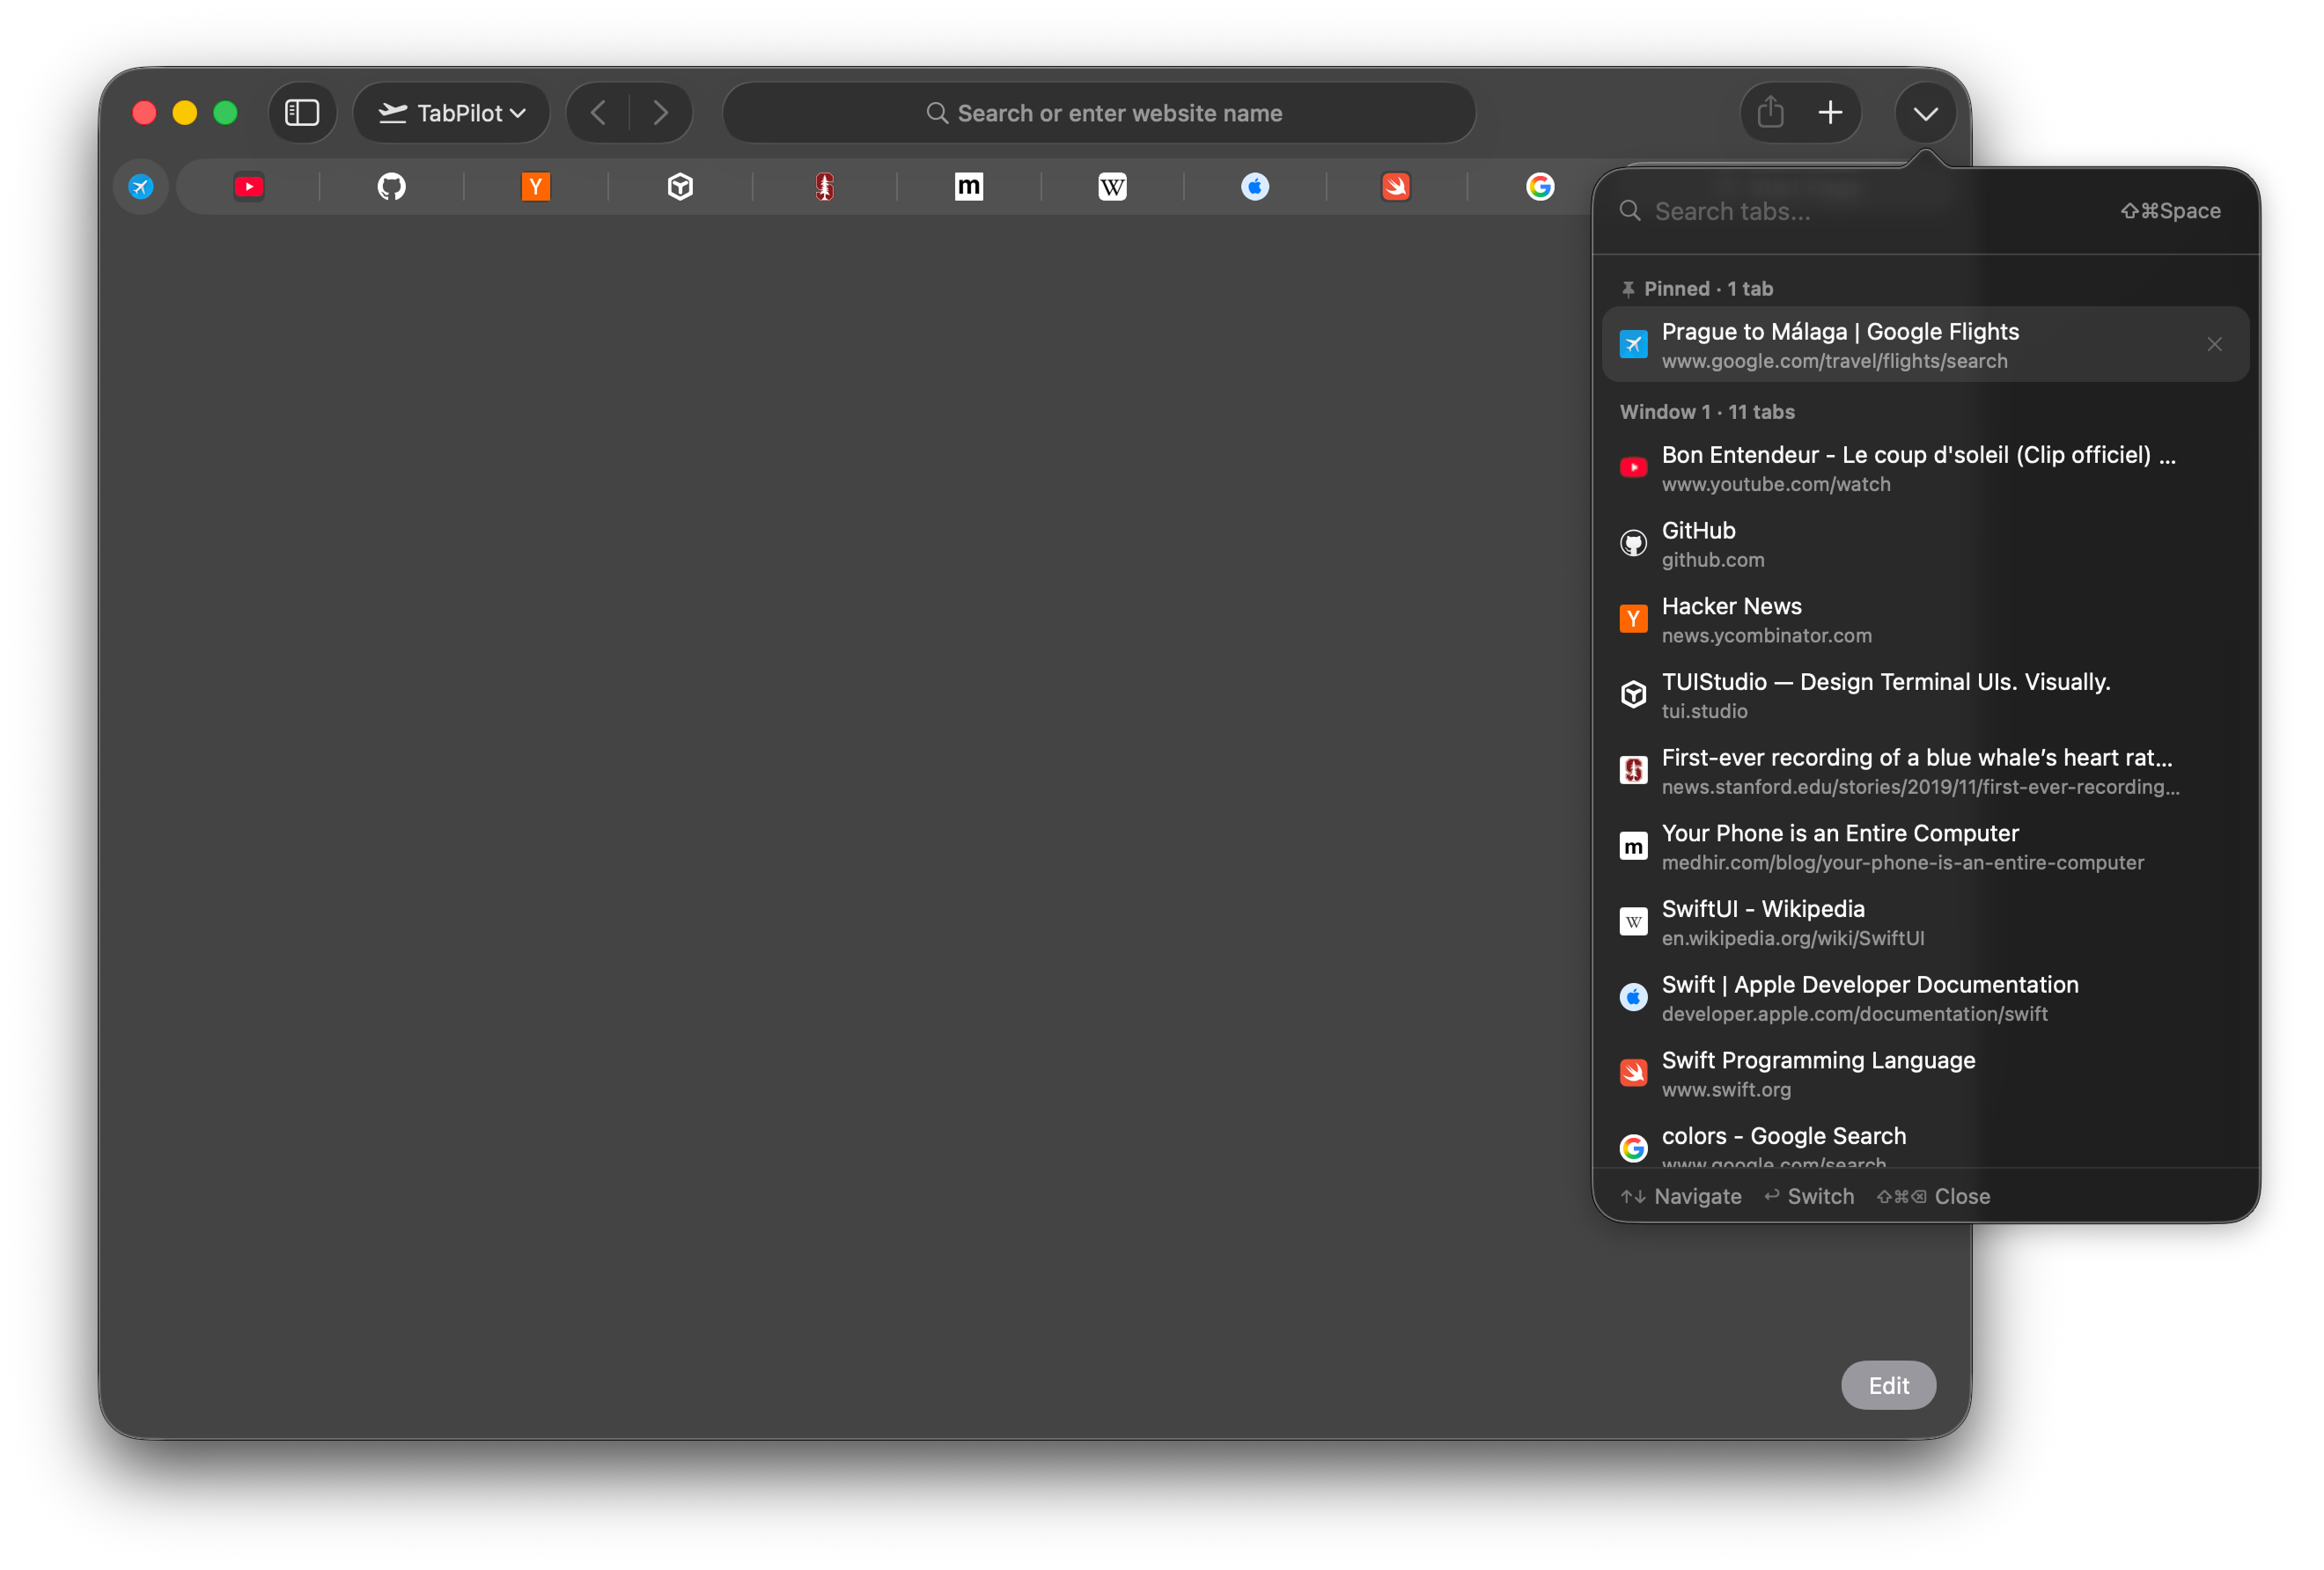2324x1570 pixels.
Task: Click the medhir 'm' favicon in list
Action: 1633,846
